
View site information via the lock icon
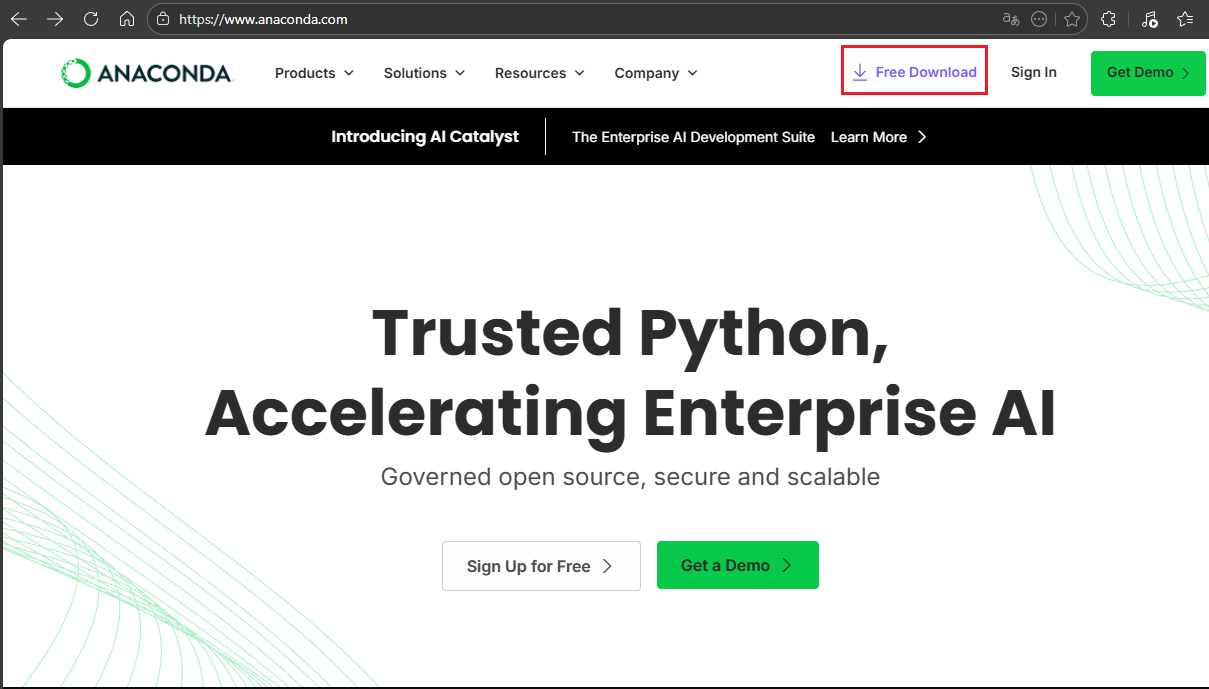[163, 19]
